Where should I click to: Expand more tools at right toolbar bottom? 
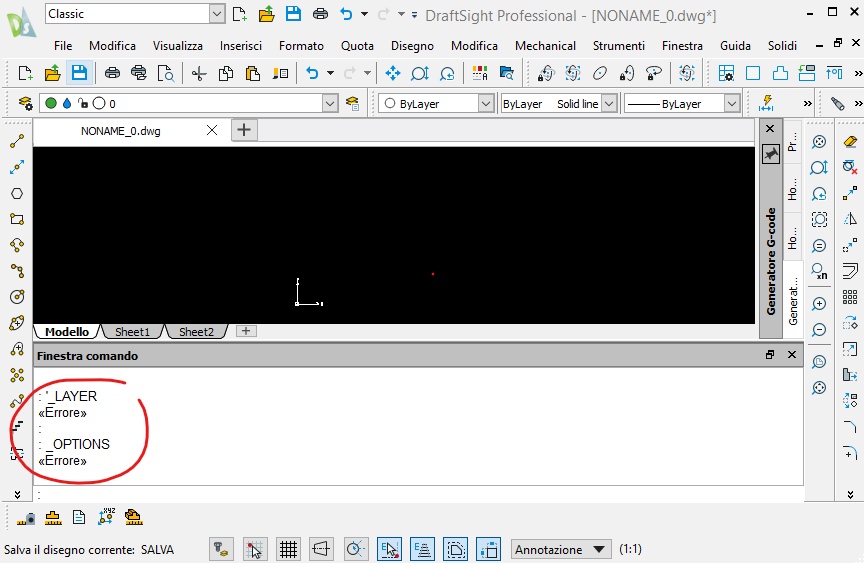pos(850,494)
